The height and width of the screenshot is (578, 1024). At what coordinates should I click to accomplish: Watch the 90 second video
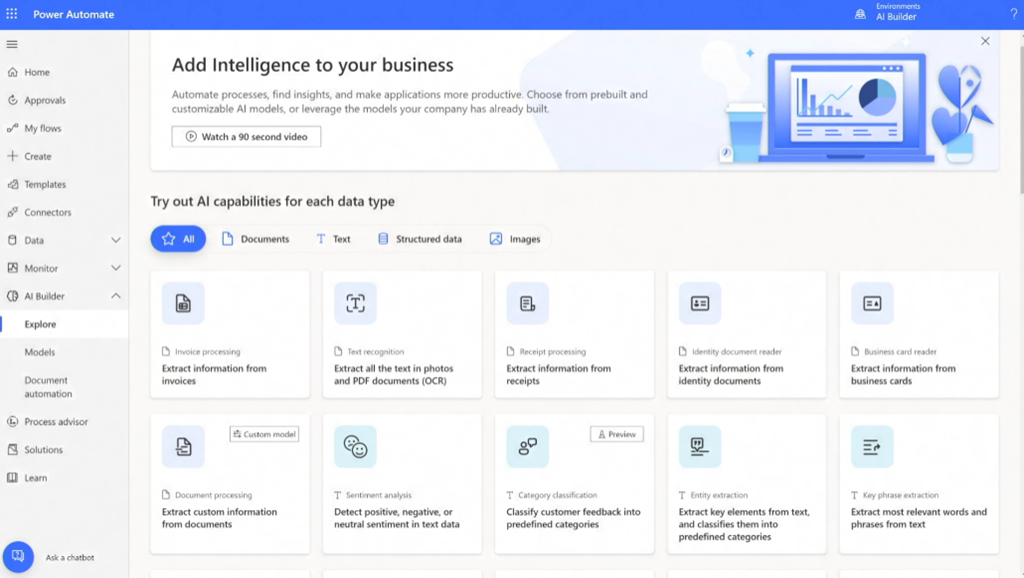[246, 136]
